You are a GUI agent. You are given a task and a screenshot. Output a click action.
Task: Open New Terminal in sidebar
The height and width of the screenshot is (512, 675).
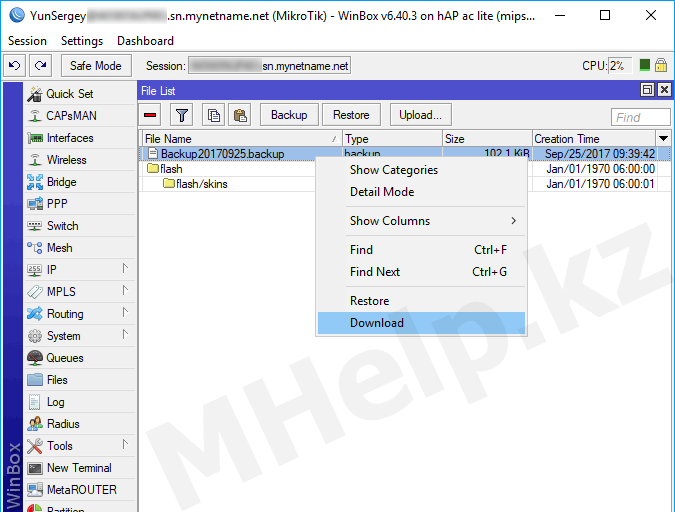[80, 468]
